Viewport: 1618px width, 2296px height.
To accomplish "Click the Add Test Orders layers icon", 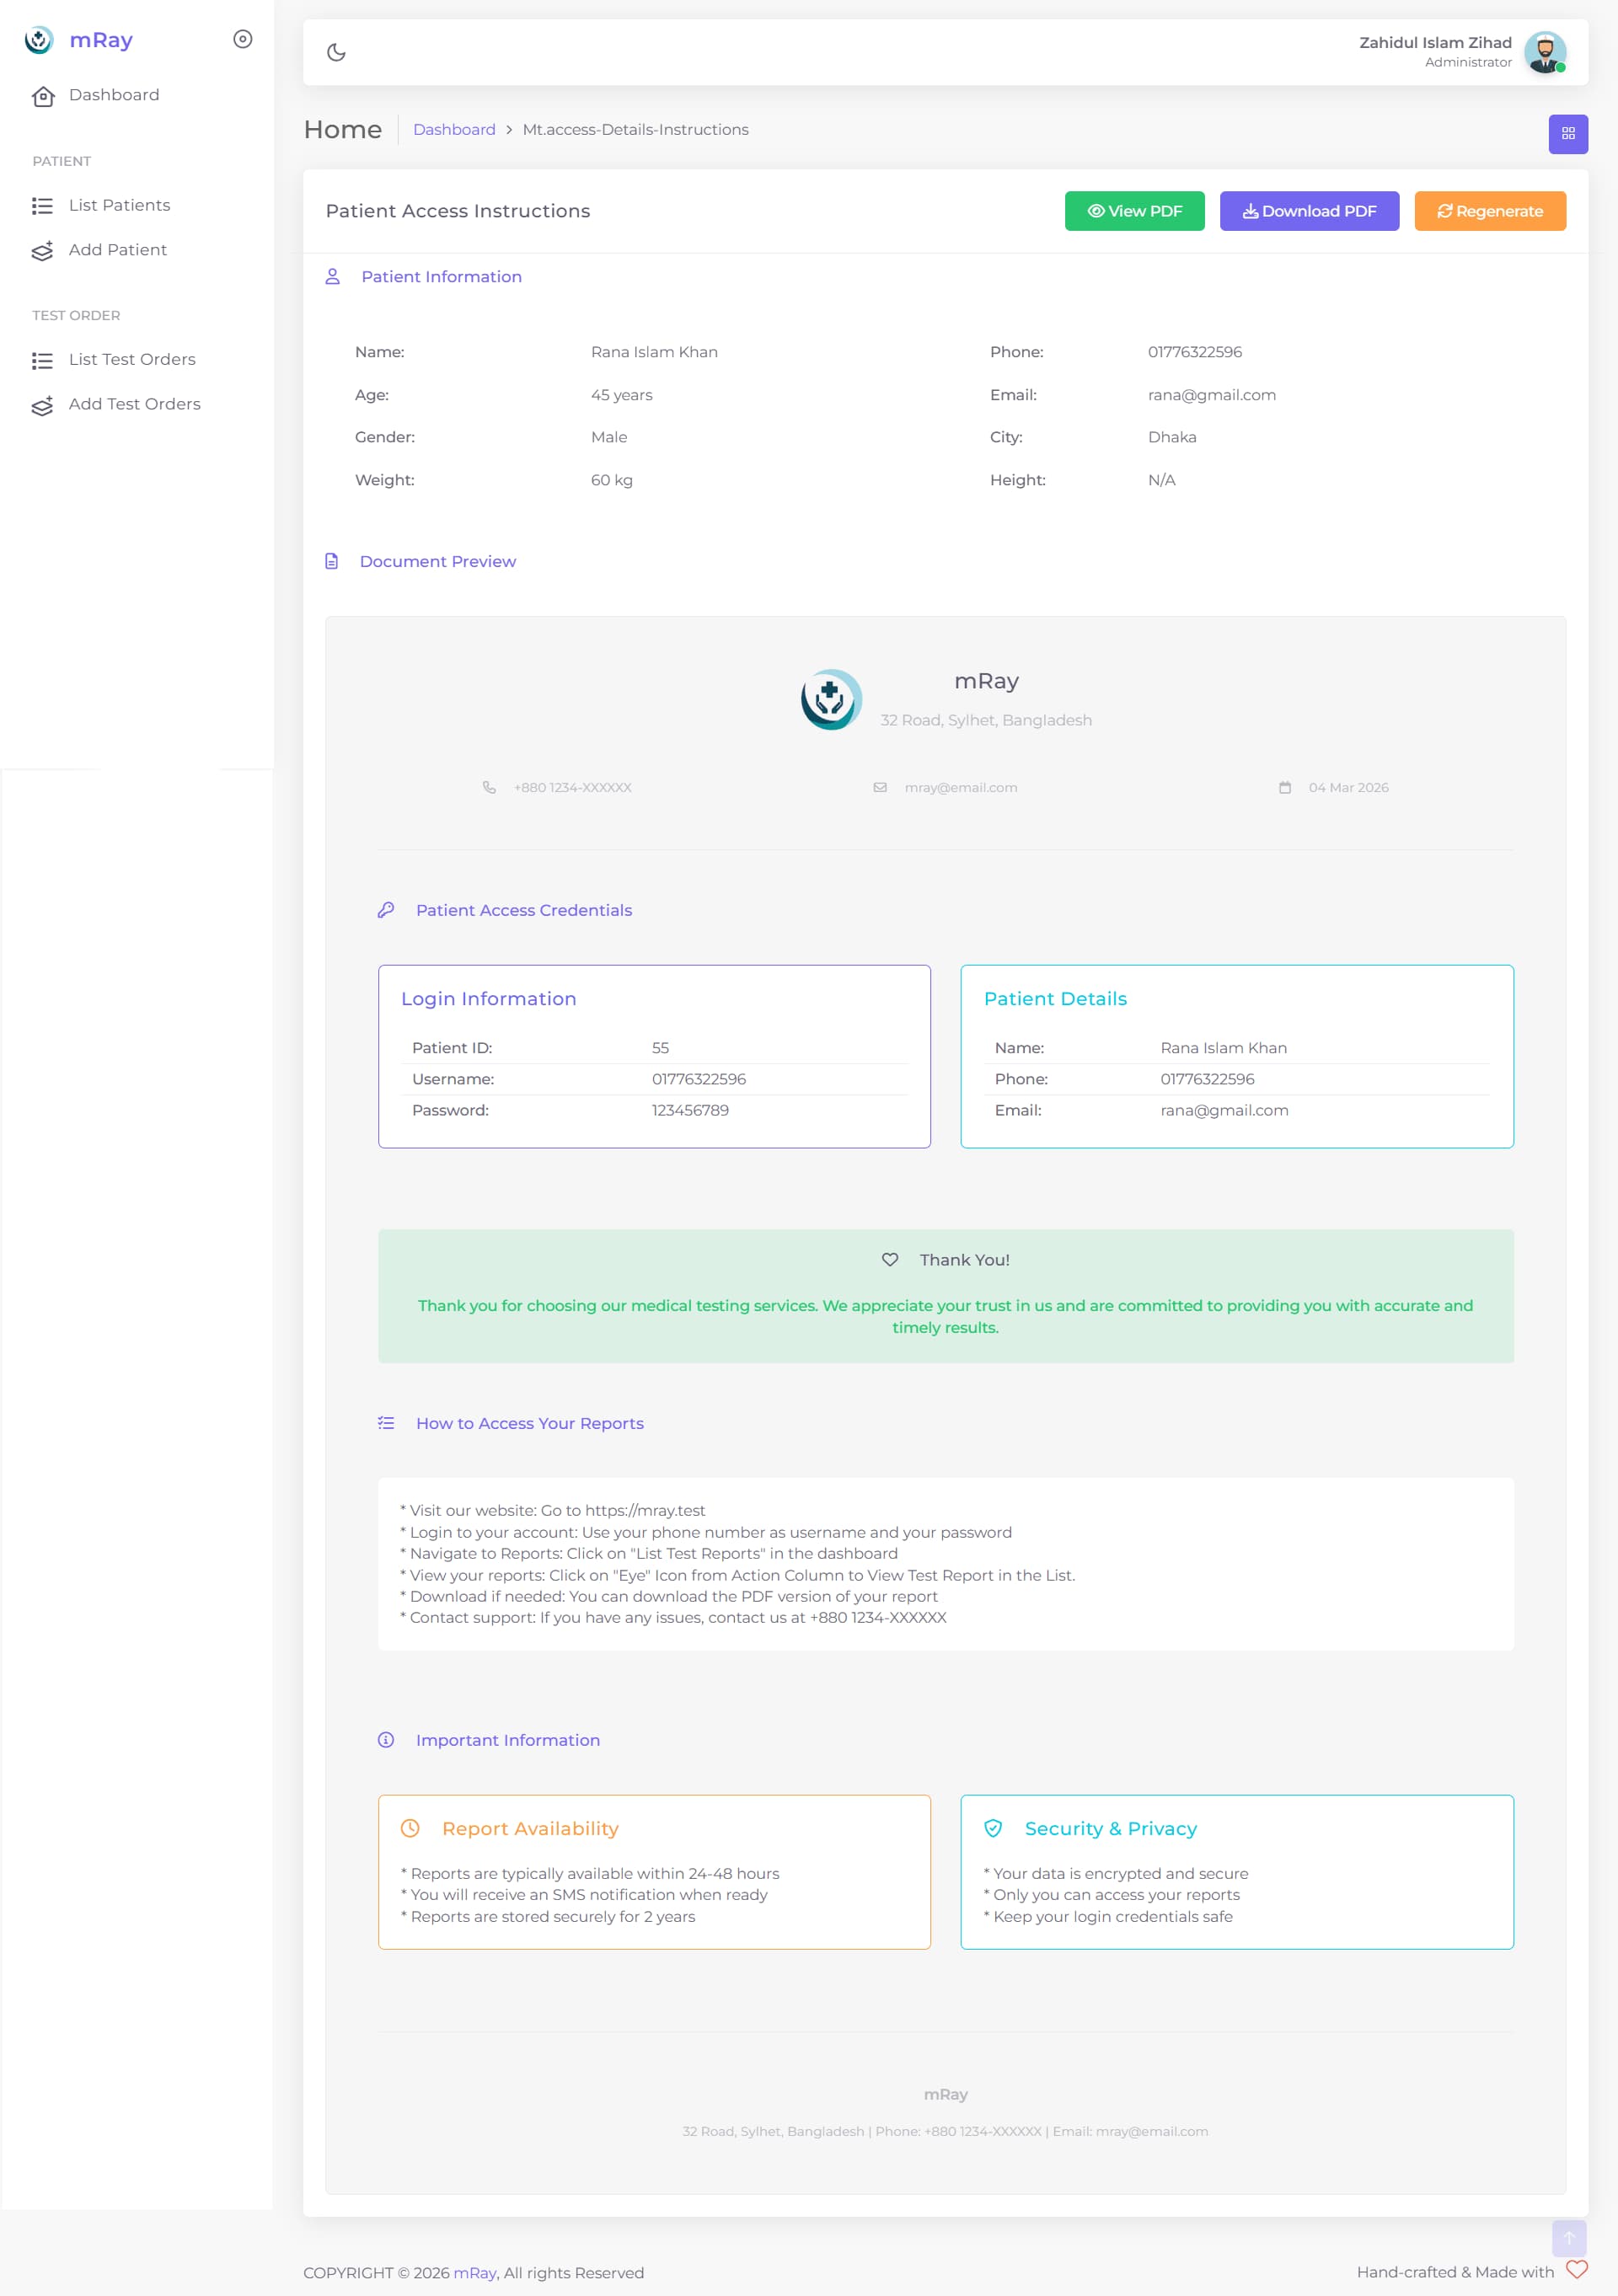I will 42,405.
